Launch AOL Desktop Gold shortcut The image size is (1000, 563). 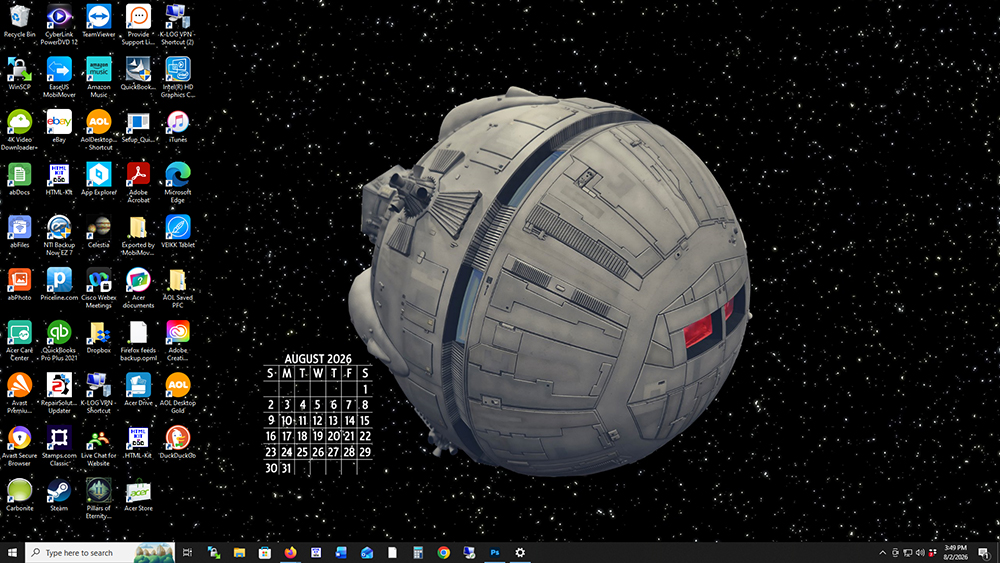[177, 393]
